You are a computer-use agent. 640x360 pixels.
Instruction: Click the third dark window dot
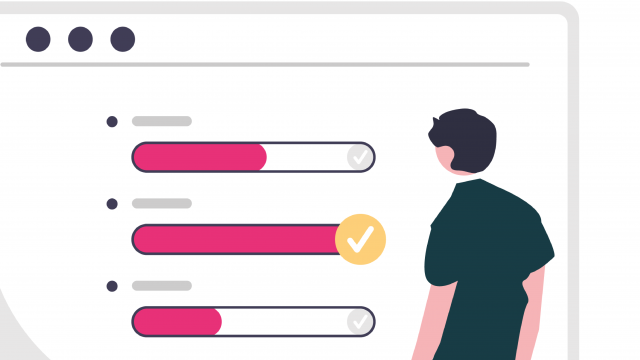122,39
